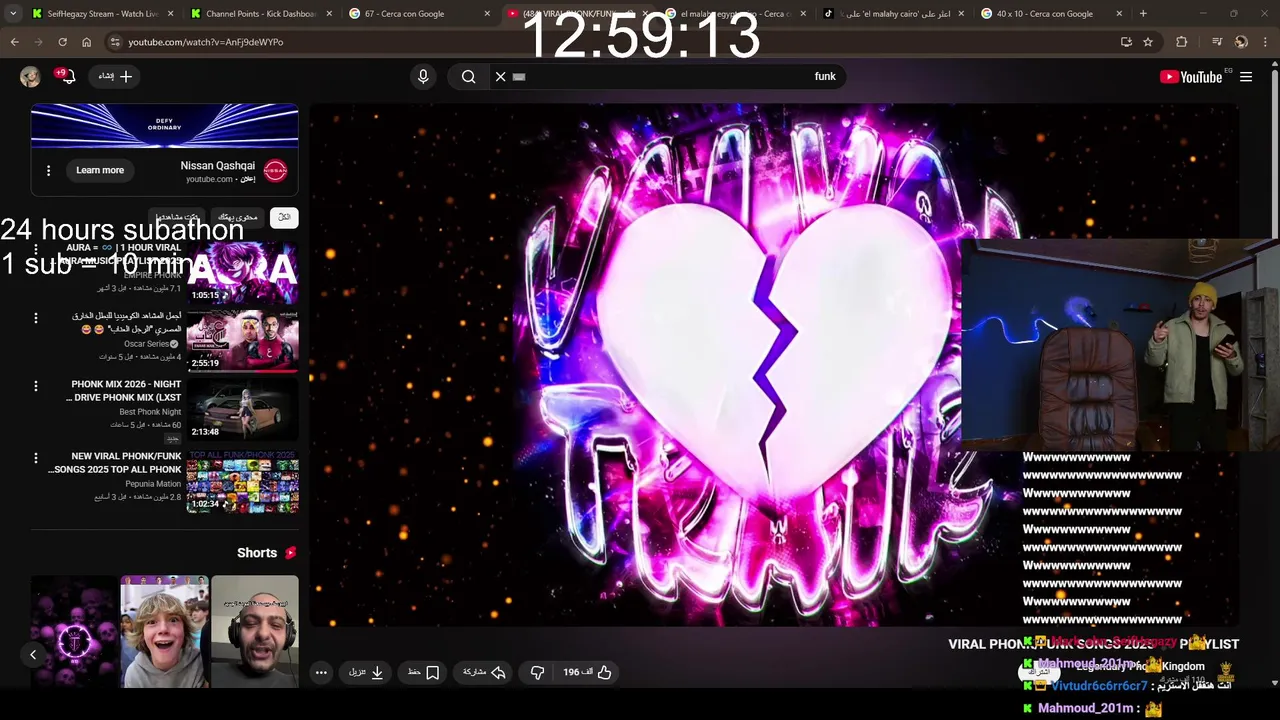The height and width of the screenshot is (720, 1280).
Task: Open the Best Phonk Night channel
Action: pos(150,412)
